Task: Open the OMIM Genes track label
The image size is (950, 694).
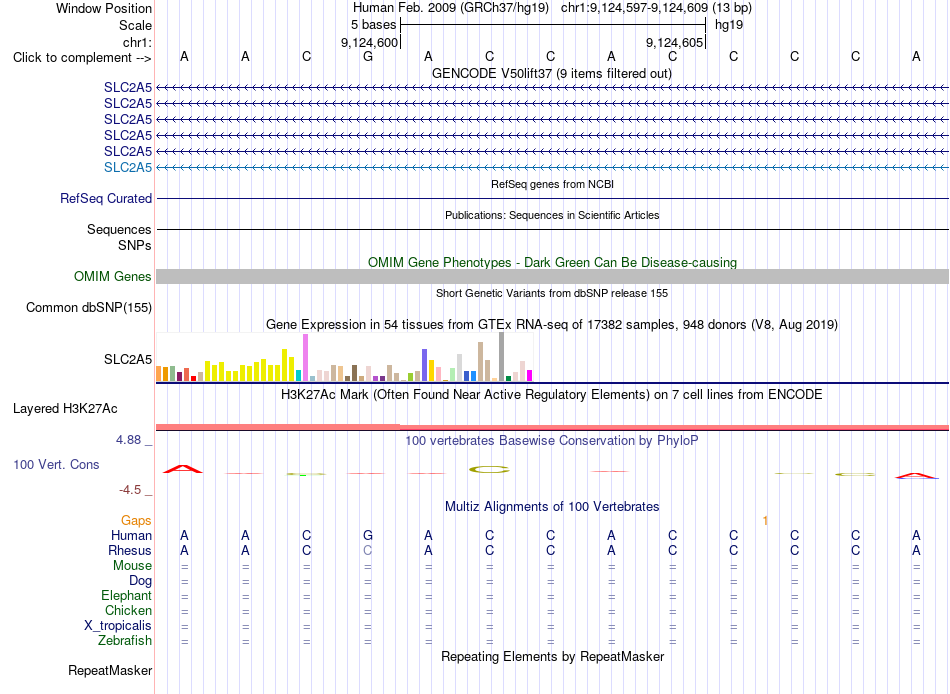Action: point(112,276)
